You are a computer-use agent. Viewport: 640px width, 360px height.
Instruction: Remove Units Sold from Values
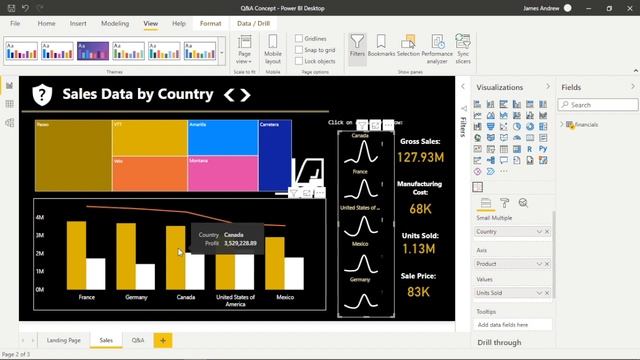point(547,293)
